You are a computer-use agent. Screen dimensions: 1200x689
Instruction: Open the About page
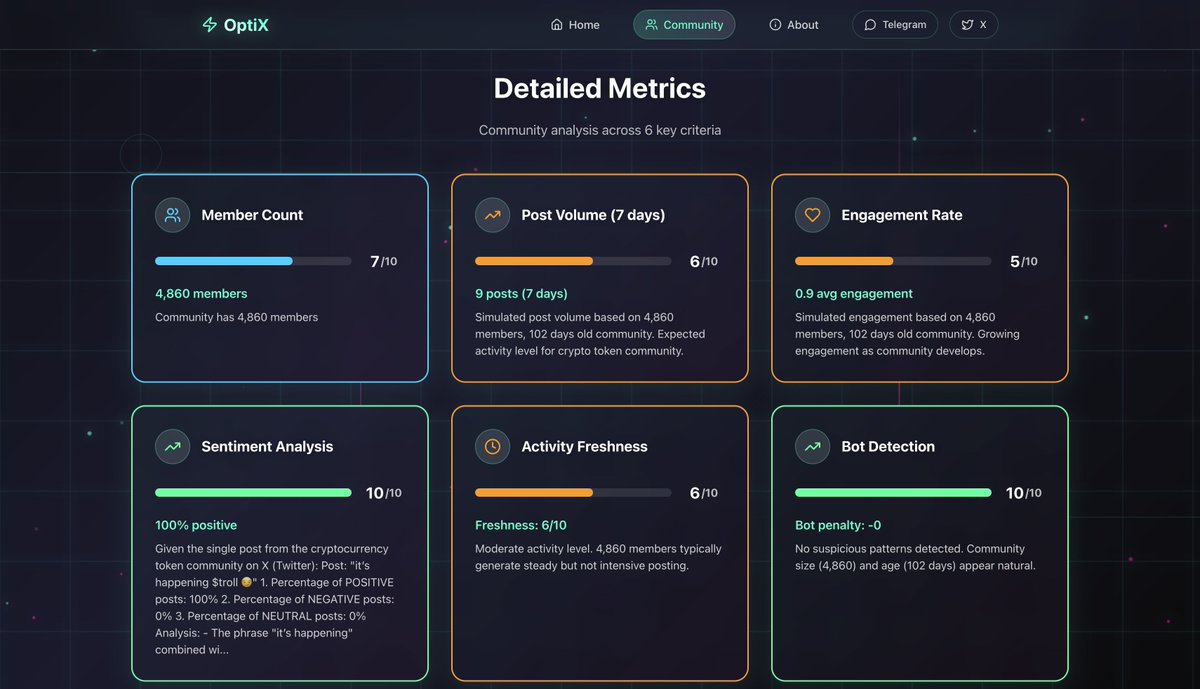(794, 24)
